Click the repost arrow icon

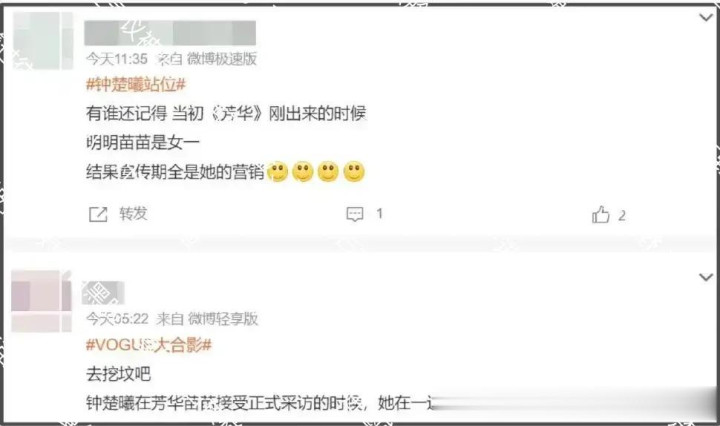click(x=98, y=214)
